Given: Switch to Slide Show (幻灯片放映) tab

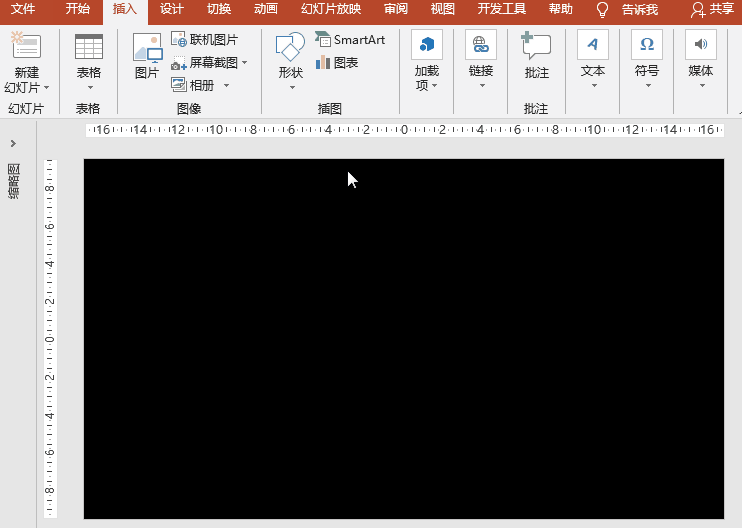Looking at the screenshot, I should pos(331,9).
